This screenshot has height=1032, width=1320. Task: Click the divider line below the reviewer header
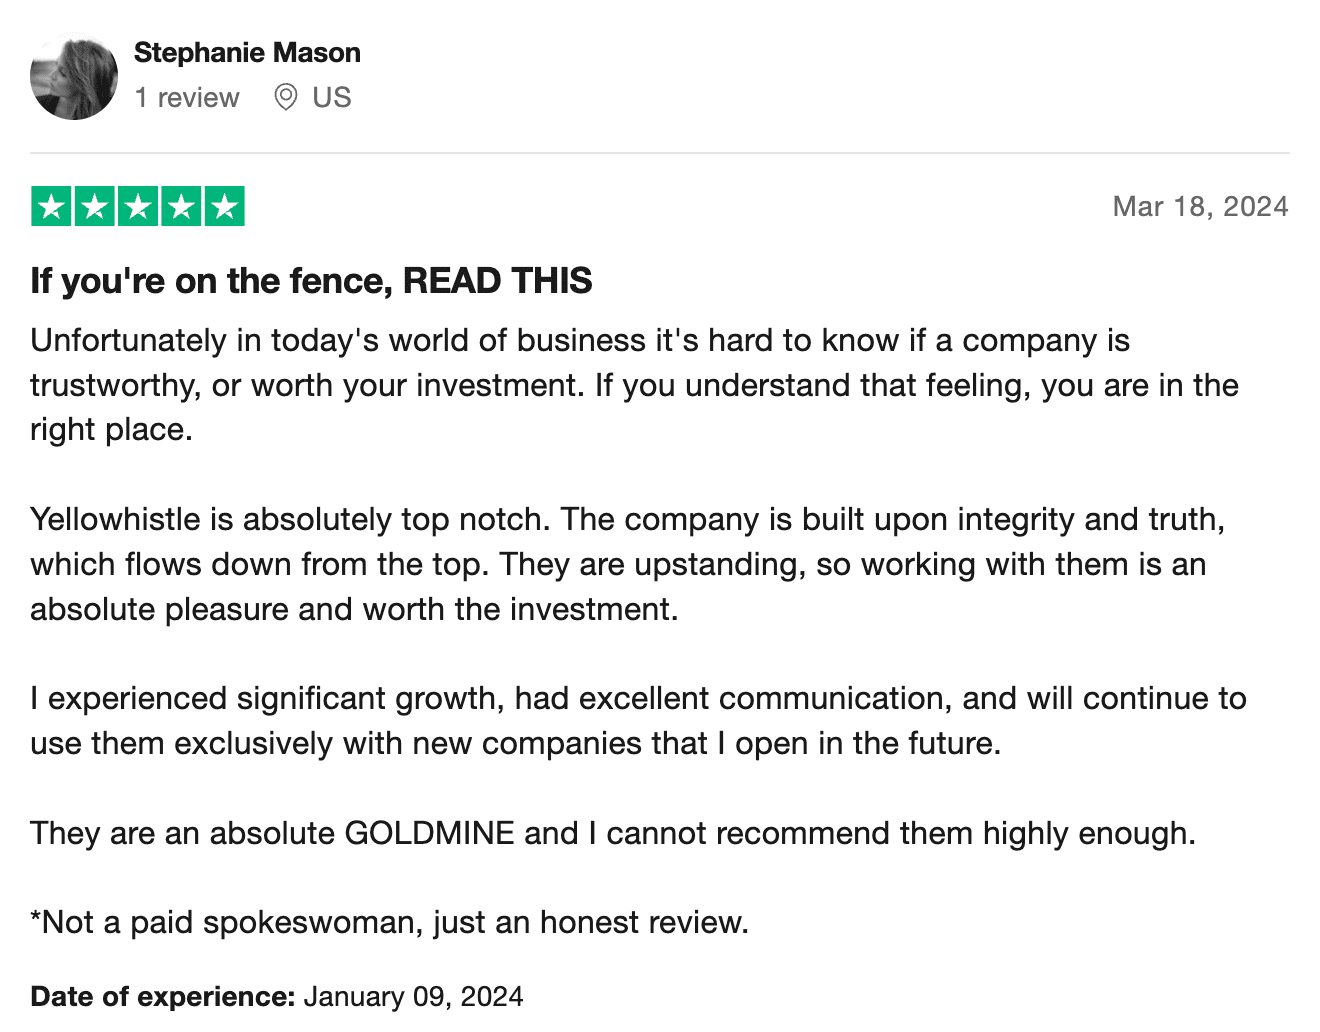point(660,153)
